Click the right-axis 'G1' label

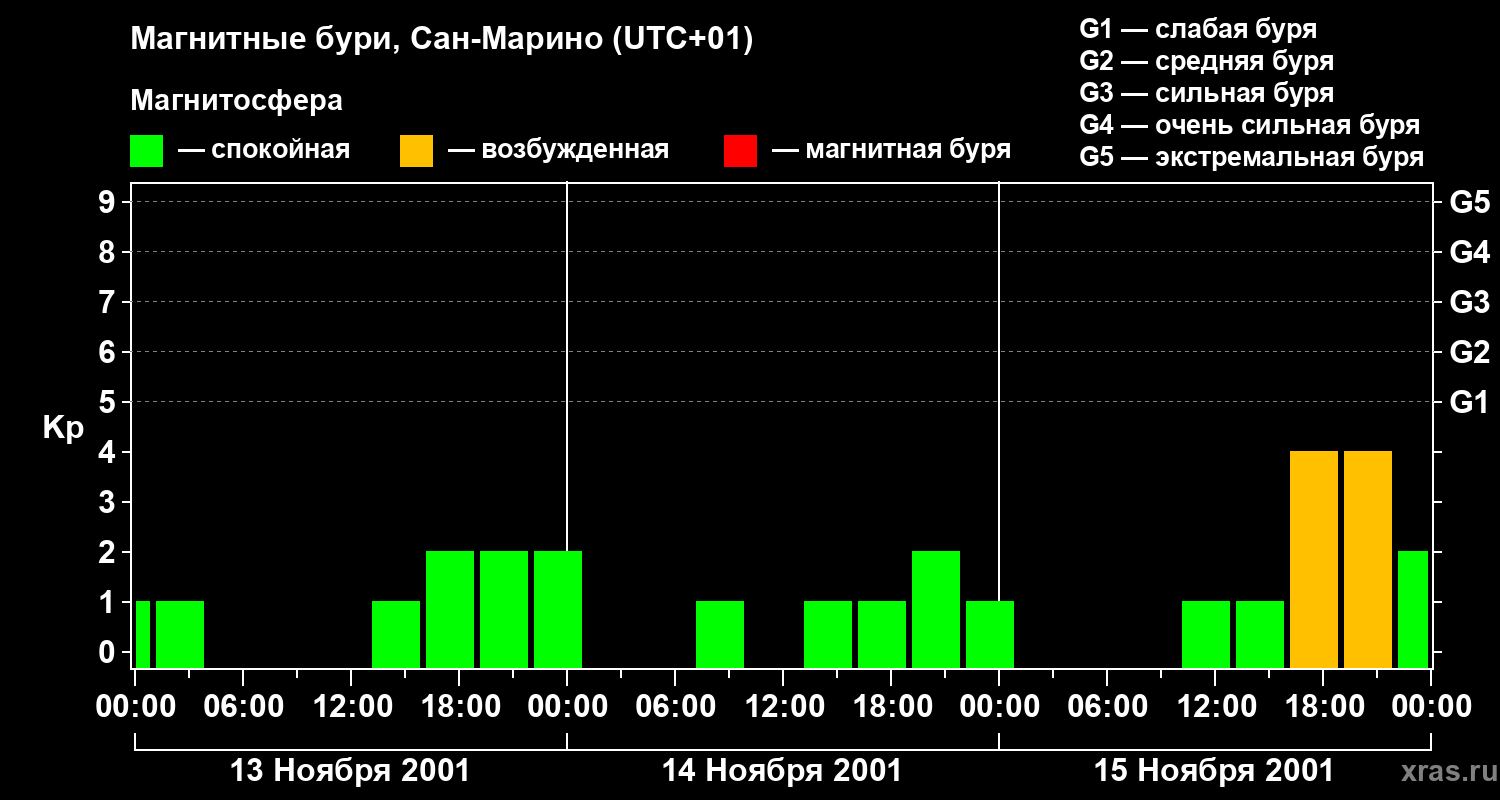click(1469, 403)
